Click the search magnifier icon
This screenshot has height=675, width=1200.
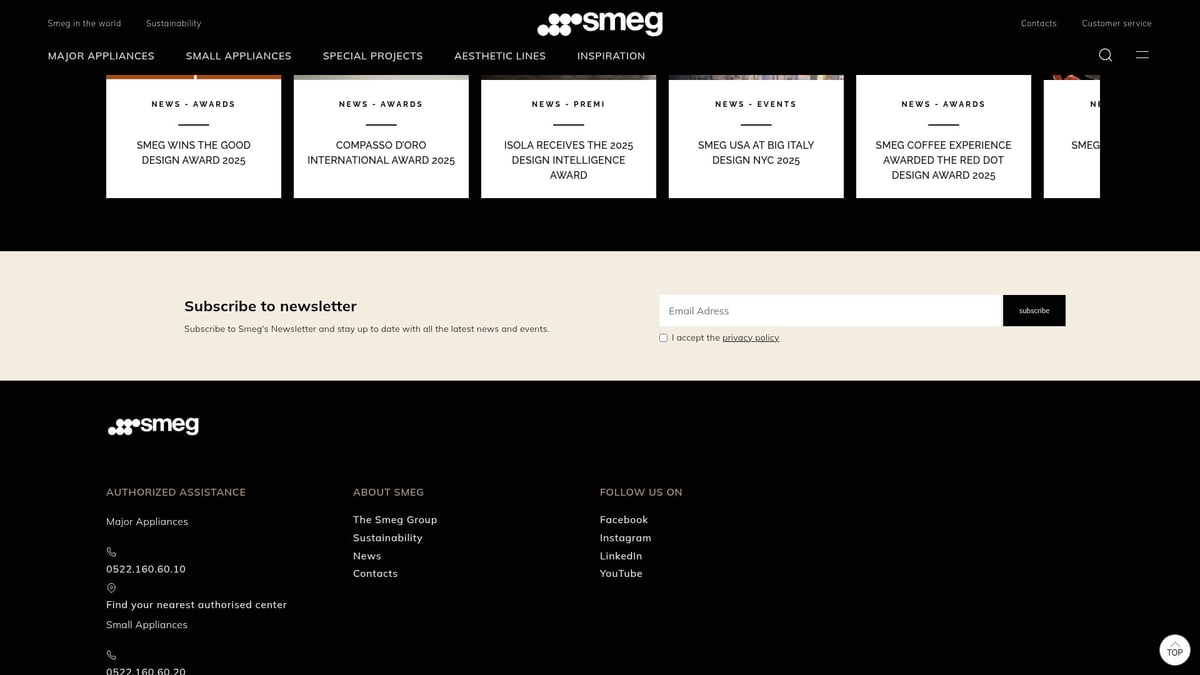point(1105,55)
